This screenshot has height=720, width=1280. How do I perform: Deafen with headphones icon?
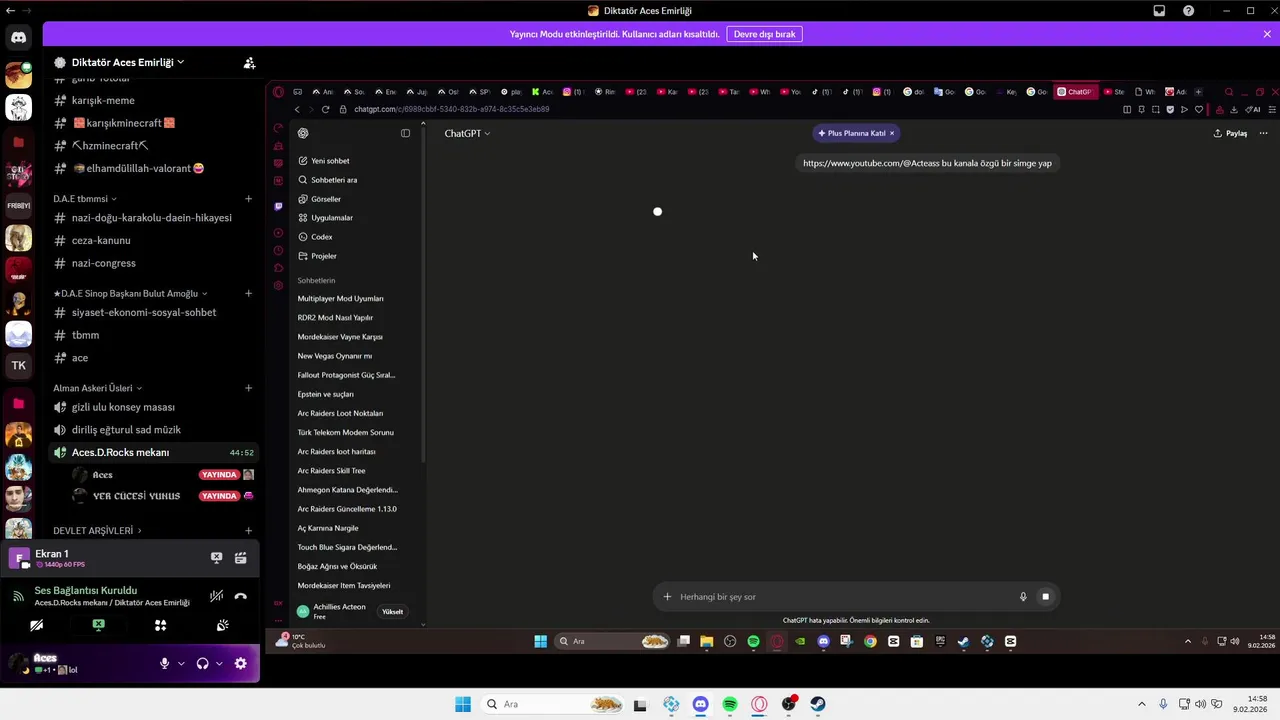click(x=203, y=663)
